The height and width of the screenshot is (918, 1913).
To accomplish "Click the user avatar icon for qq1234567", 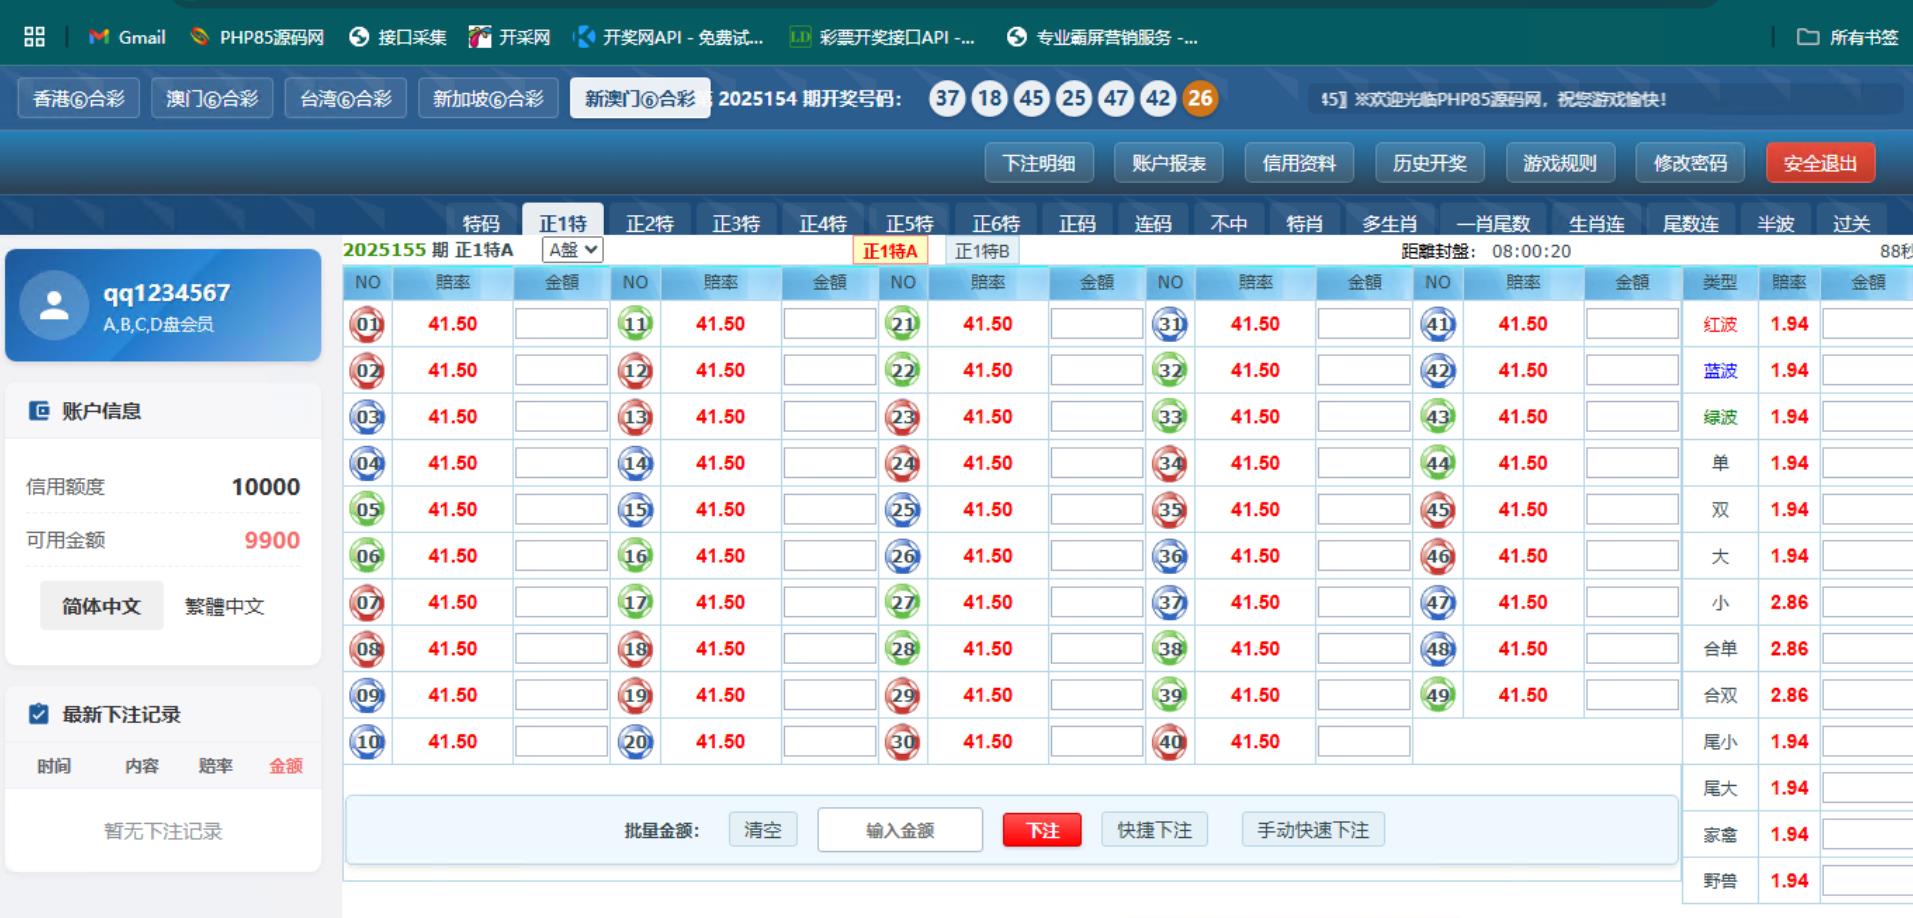I will click(54, 306).
